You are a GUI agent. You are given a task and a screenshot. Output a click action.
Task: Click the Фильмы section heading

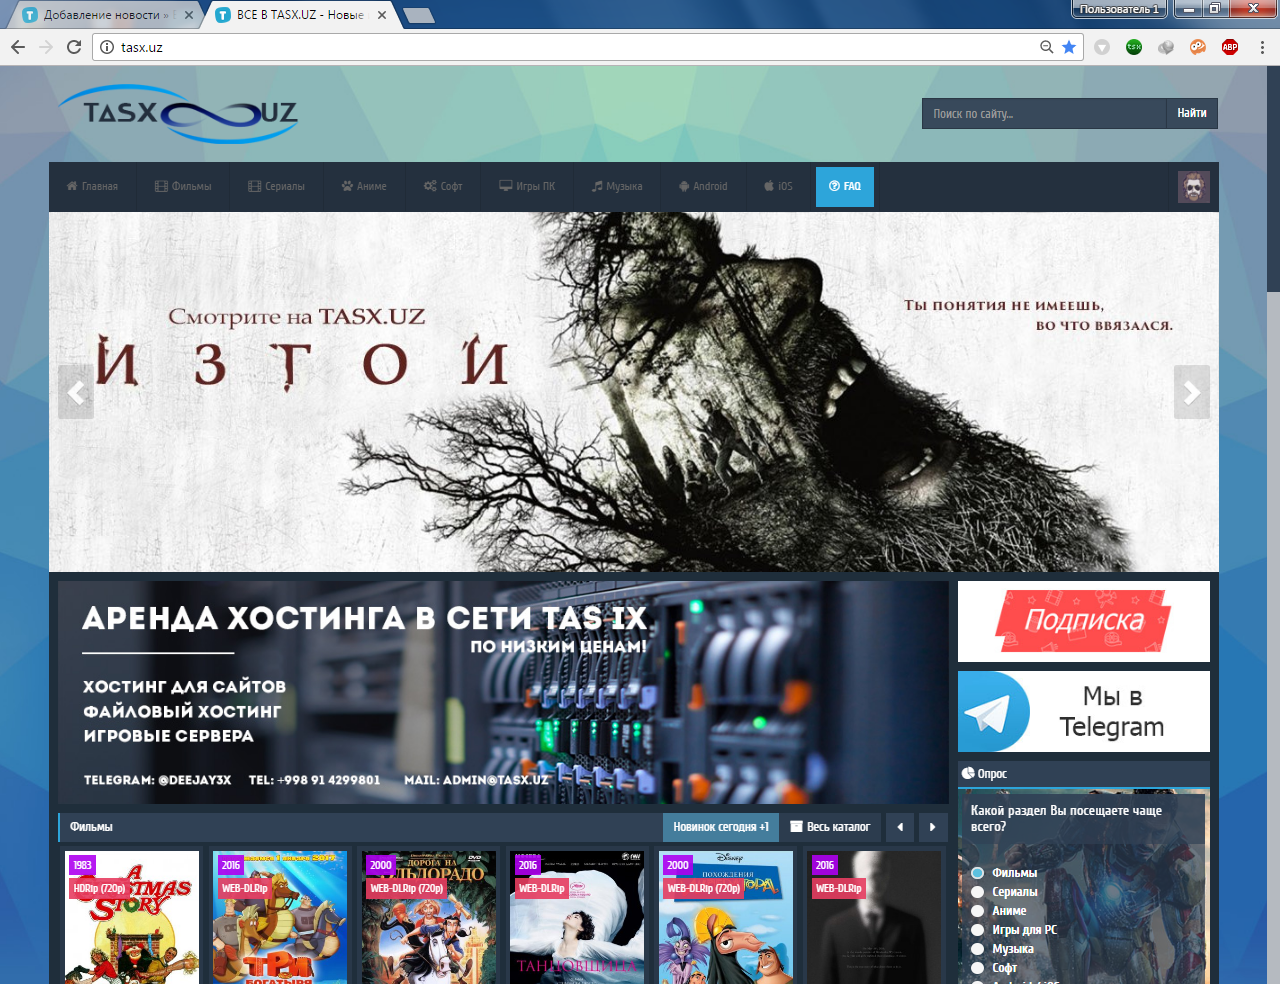[x=91, y=827]
